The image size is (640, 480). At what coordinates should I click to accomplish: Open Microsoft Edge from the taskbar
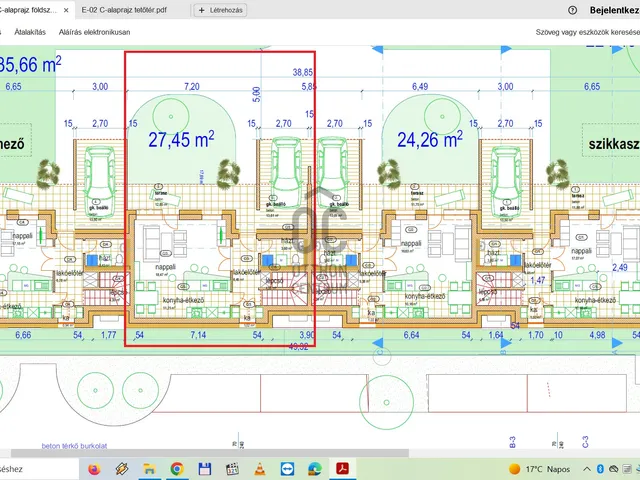click(315, 469)
